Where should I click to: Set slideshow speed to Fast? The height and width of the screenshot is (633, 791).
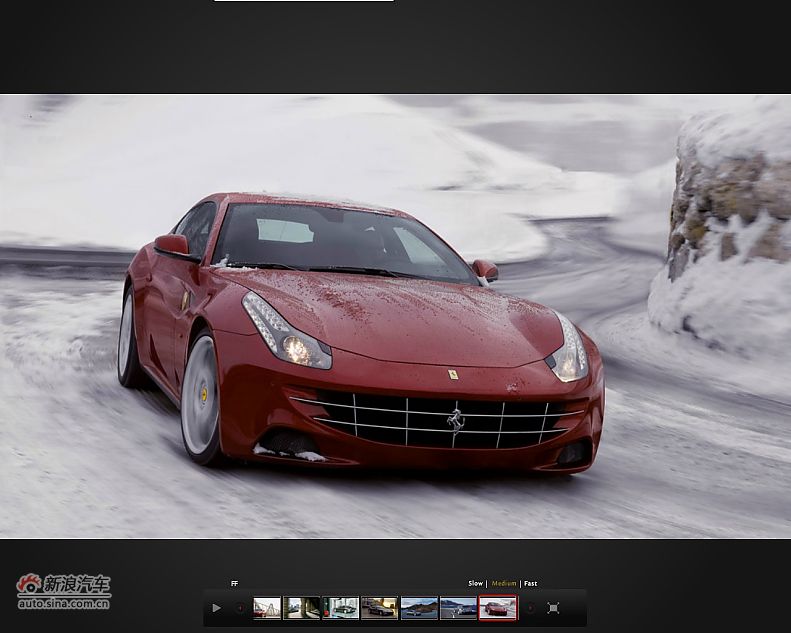(x=530, y=583)
